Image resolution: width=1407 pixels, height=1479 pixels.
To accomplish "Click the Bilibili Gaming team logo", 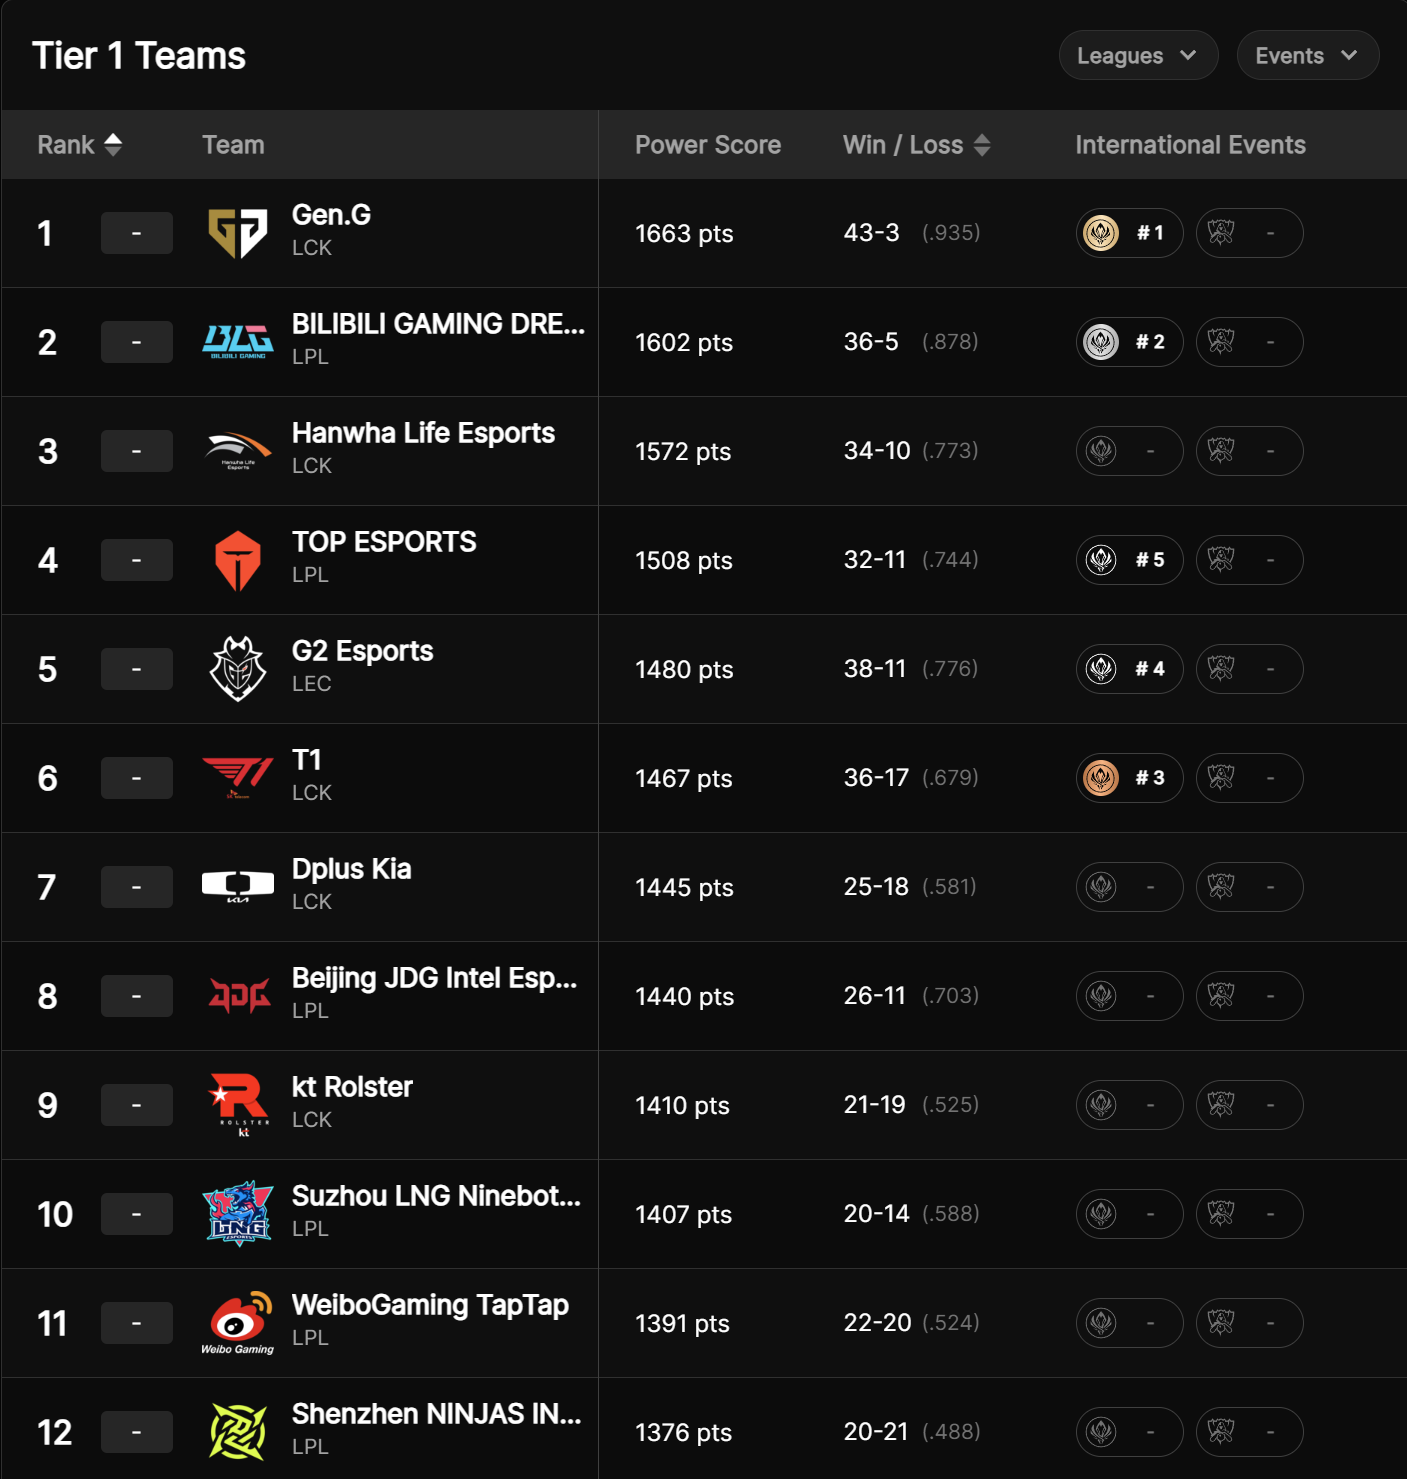I will pyautogui.click(x=238, y=342).
